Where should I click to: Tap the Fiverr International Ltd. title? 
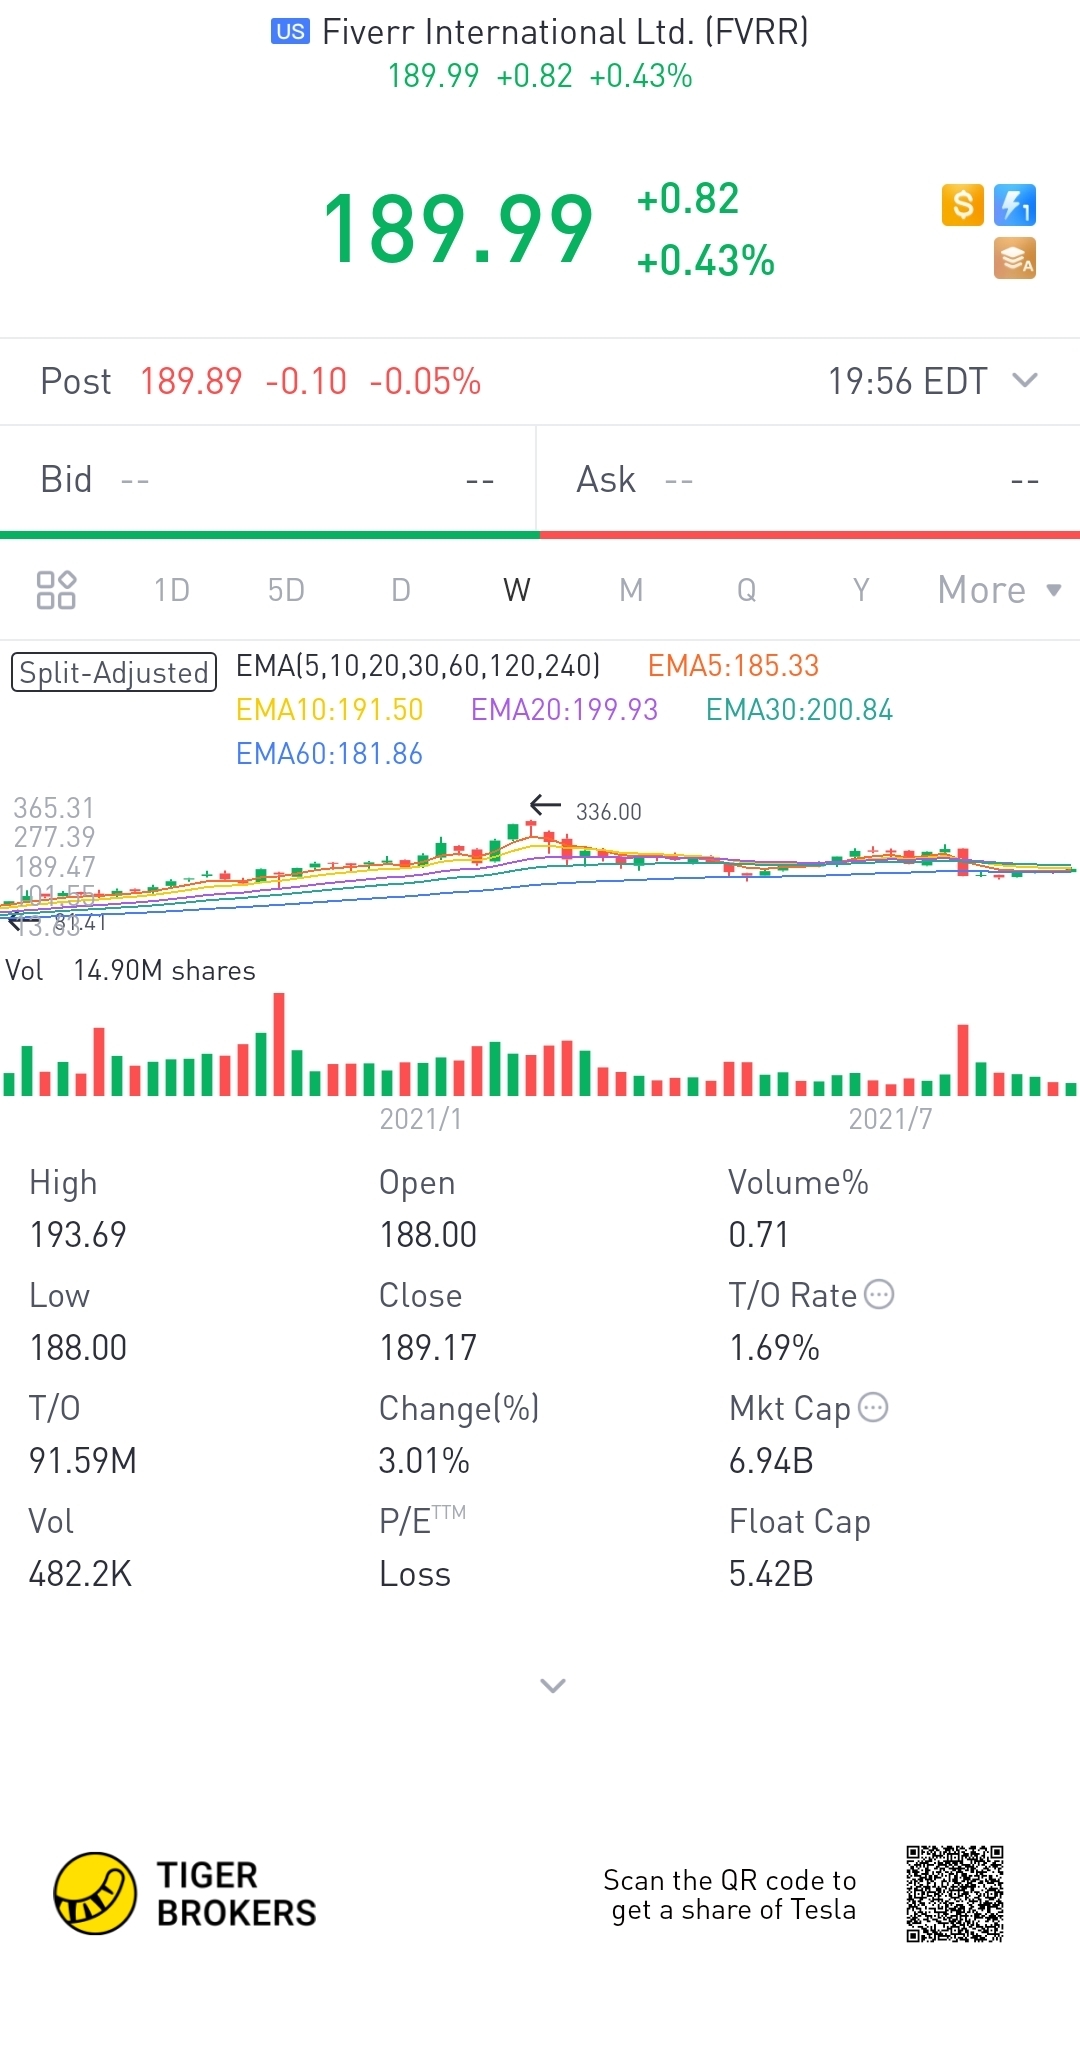565,32
